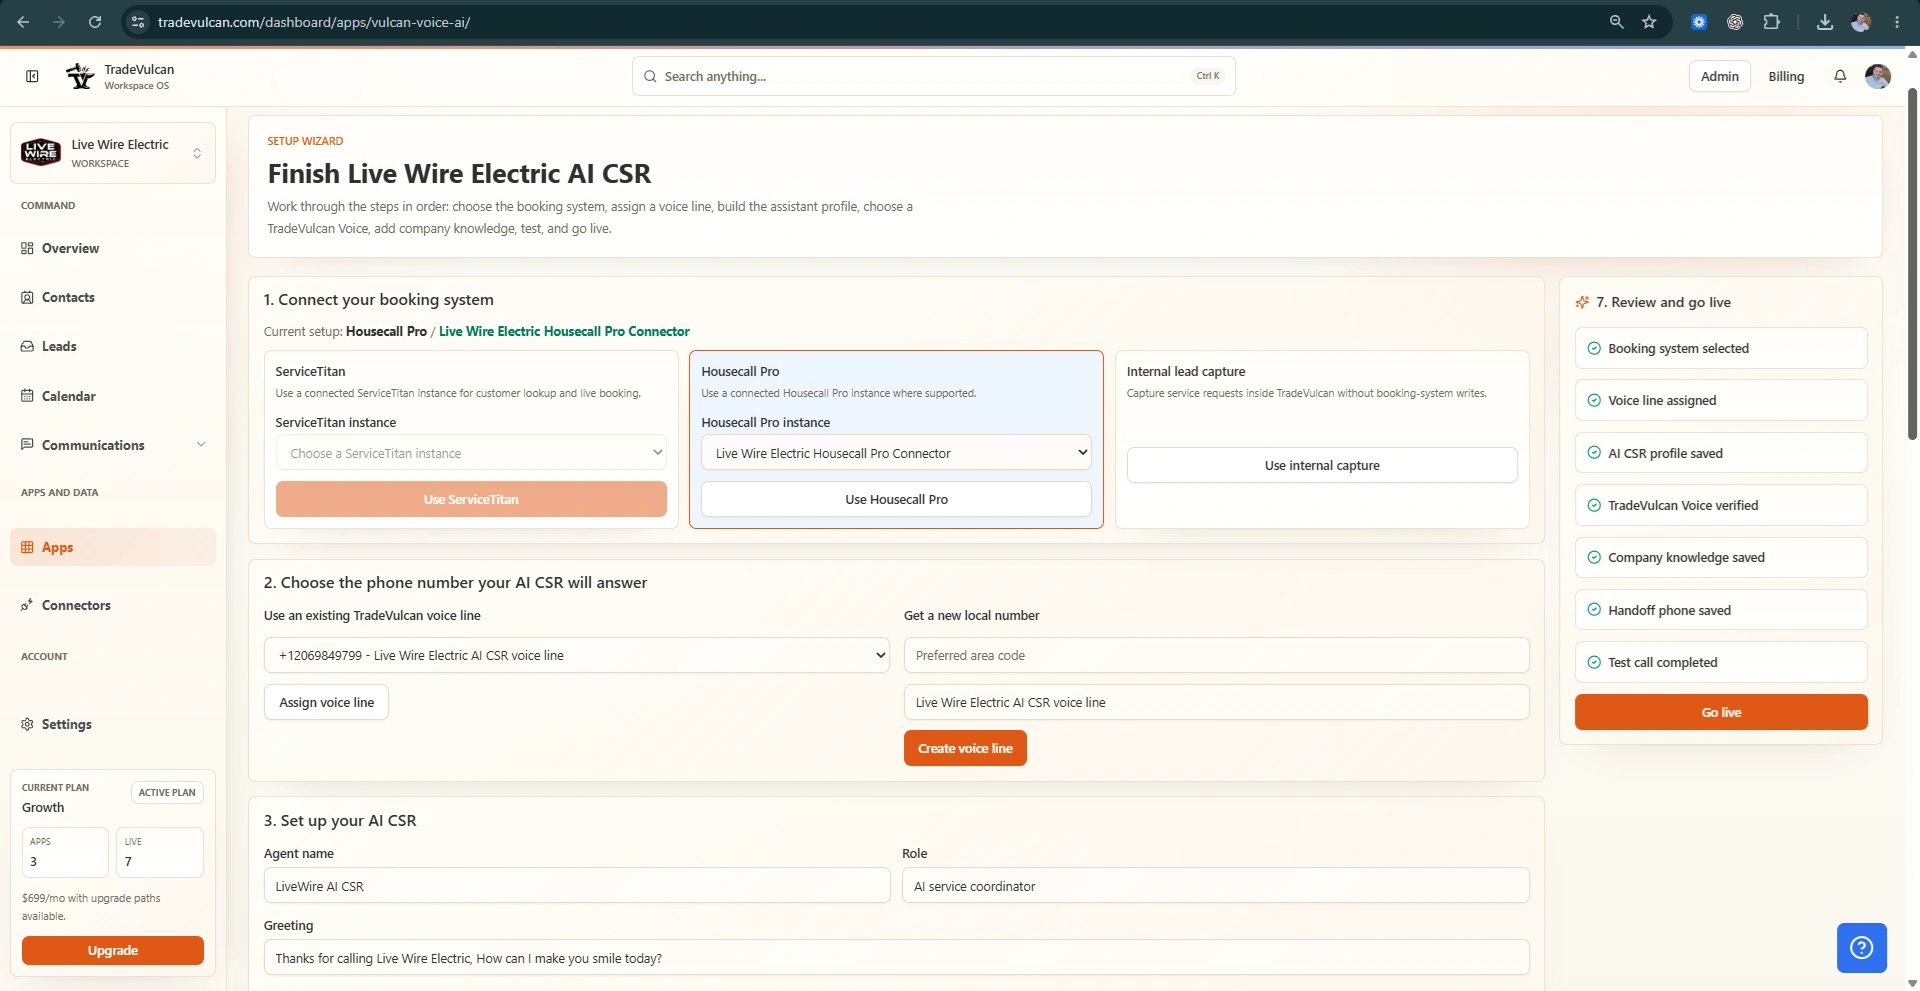Click the Use ServiceTitan button

pos(471,499)
